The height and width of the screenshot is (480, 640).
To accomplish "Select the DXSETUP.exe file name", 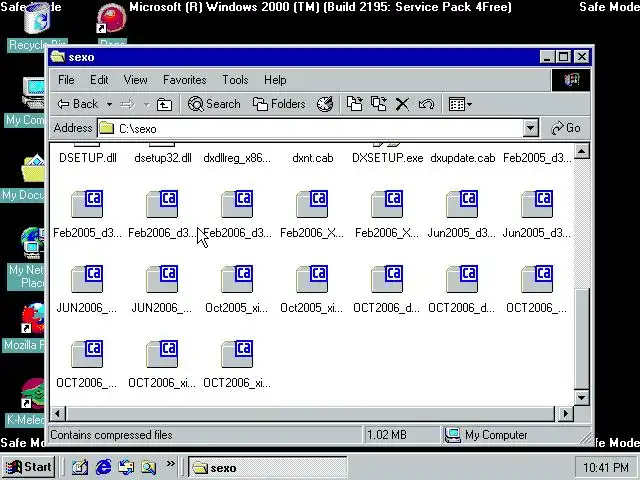I will [x=387, y=158].
